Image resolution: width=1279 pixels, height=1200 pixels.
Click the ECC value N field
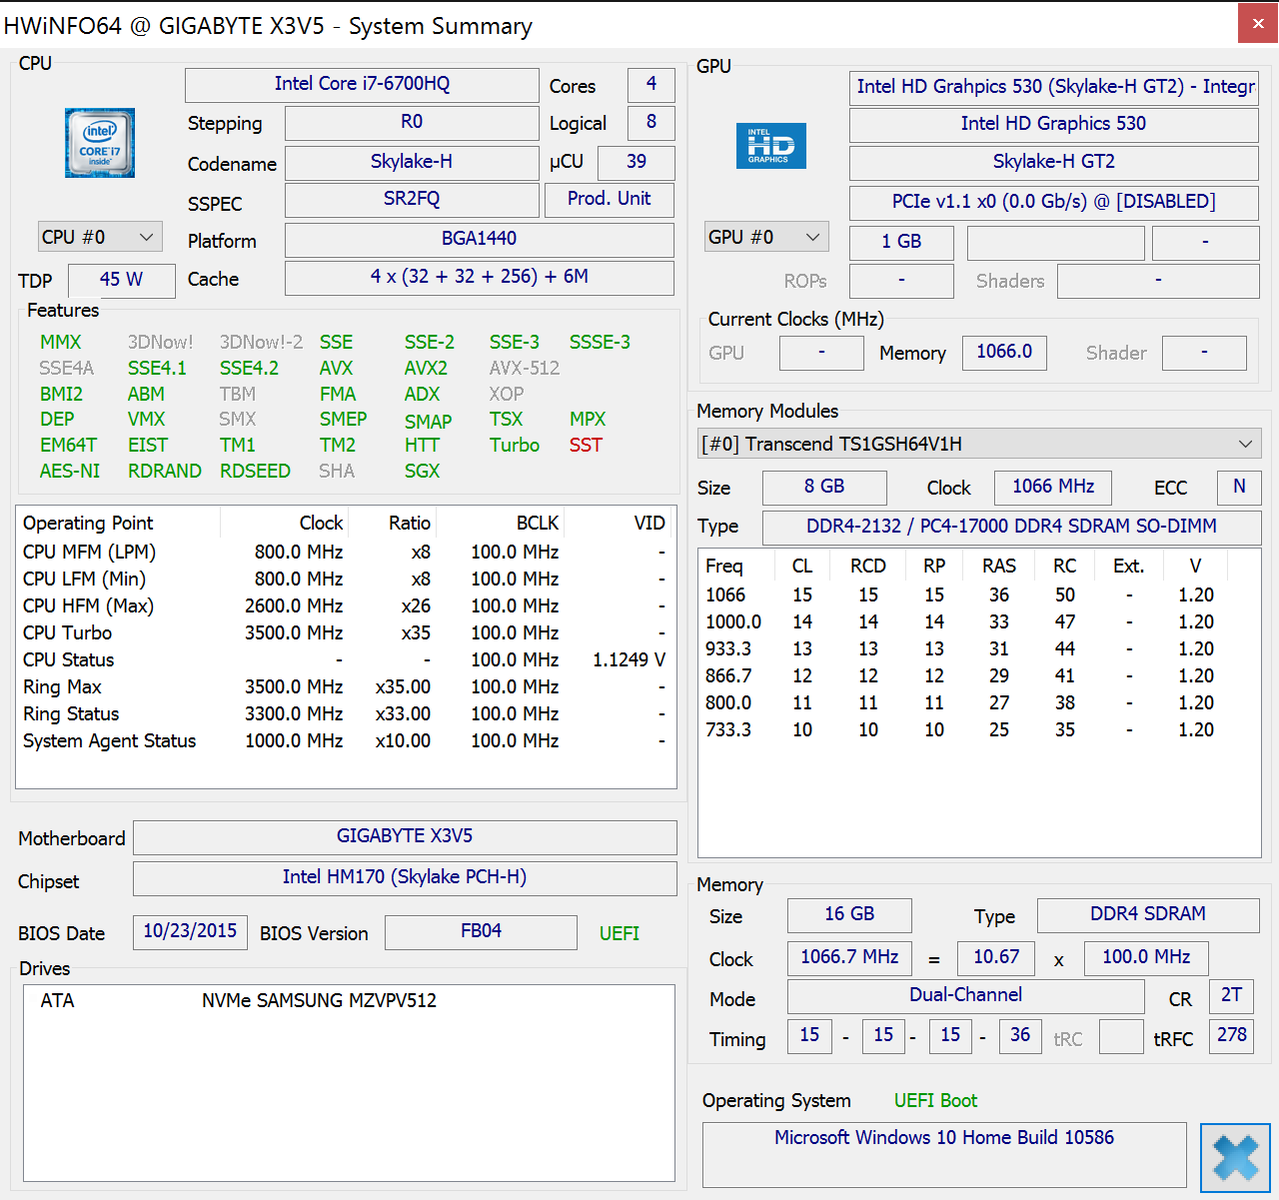click(x=1239, y=488)
